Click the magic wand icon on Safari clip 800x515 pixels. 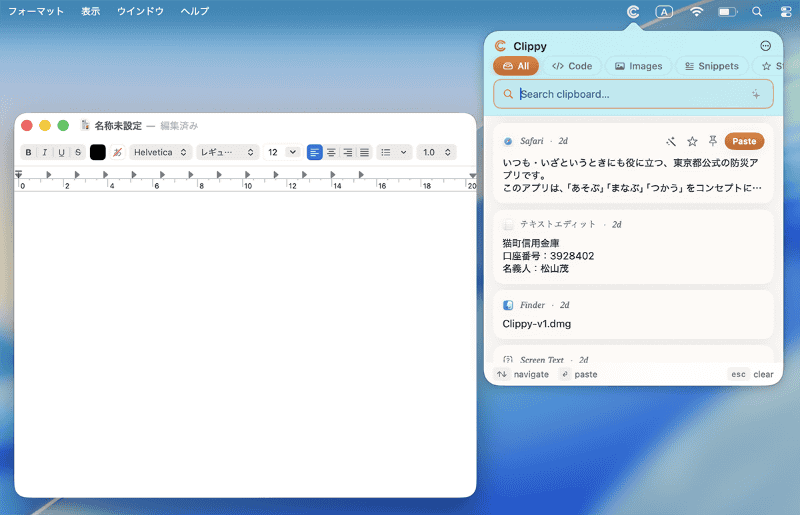[x=671, y=141]
